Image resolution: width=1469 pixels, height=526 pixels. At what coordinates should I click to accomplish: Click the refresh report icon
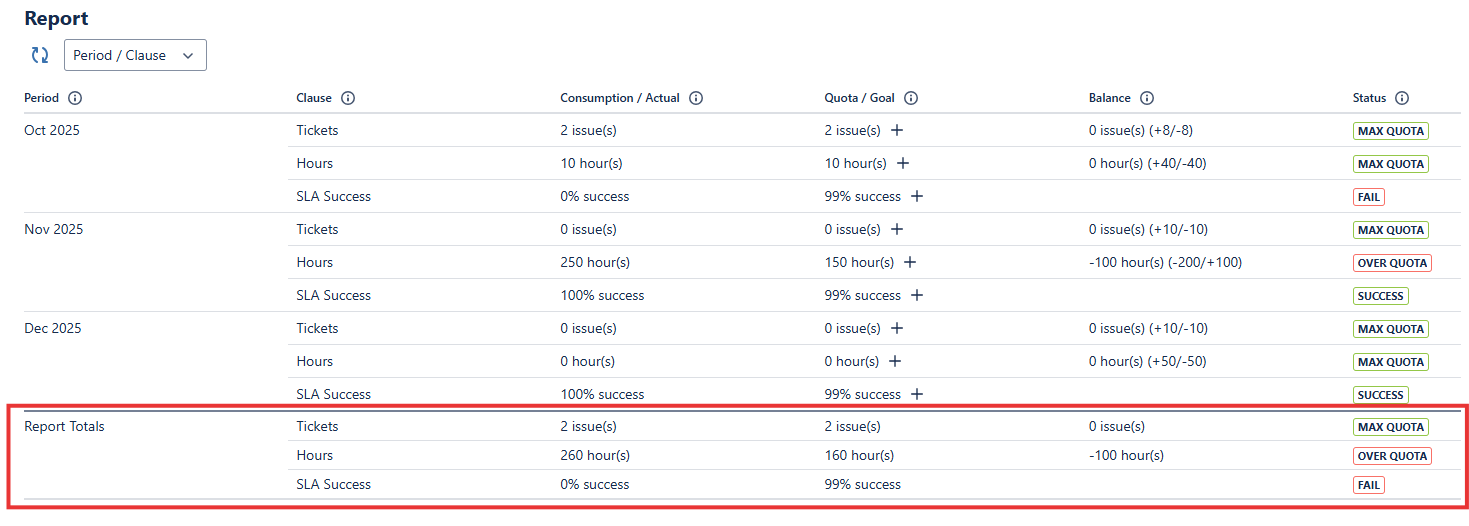click(x=40, y=56)
